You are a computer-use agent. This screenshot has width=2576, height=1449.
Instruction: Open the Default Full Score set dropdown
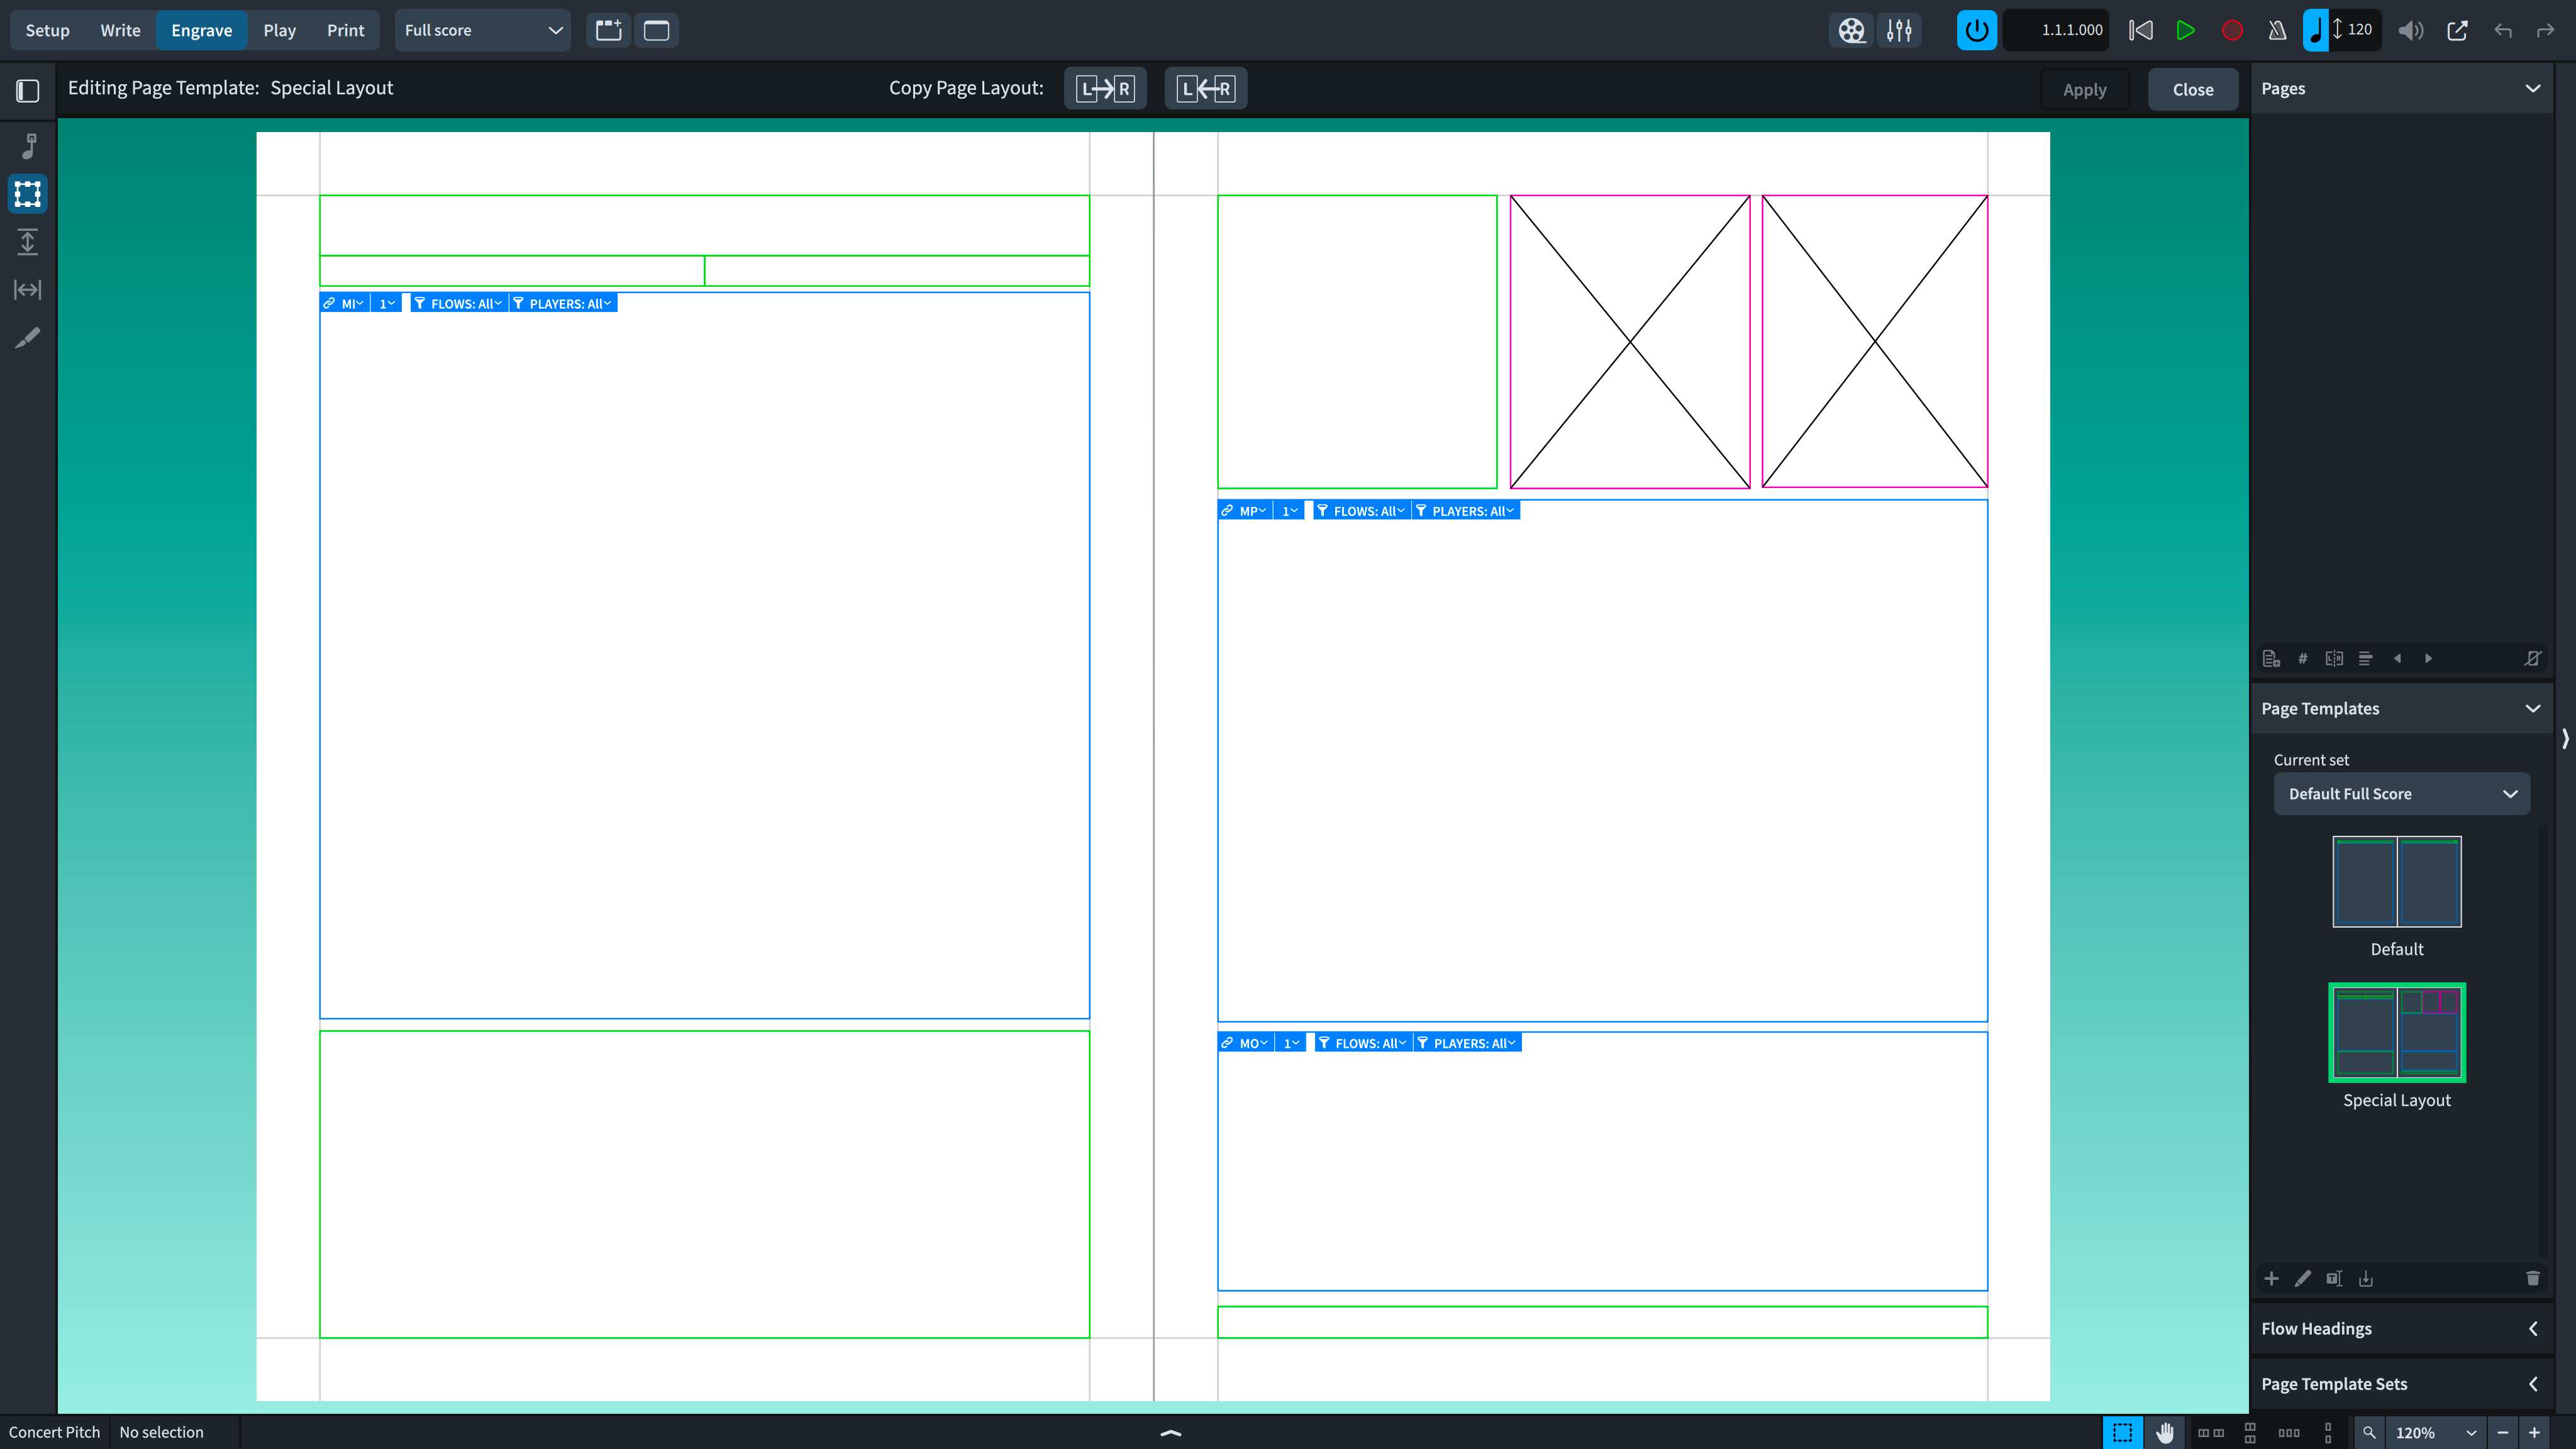coord(2401,794)
